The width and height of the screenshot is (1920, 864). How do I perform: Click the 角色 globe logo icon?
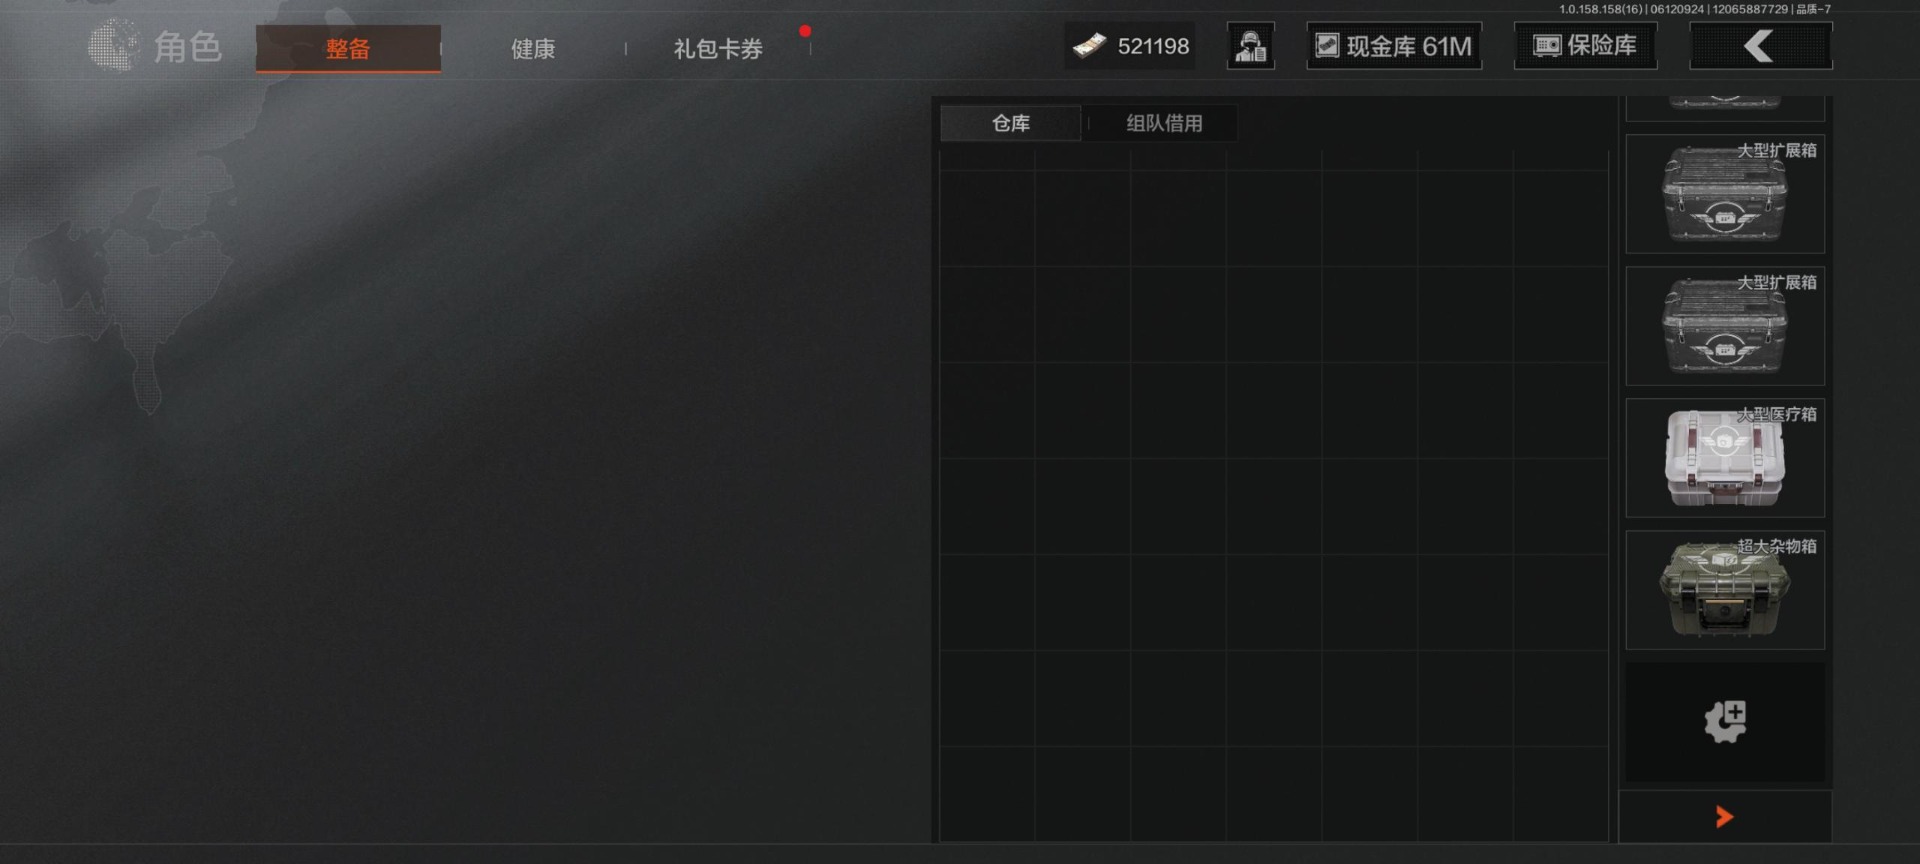pyautogui.click(x=113, y=45)
